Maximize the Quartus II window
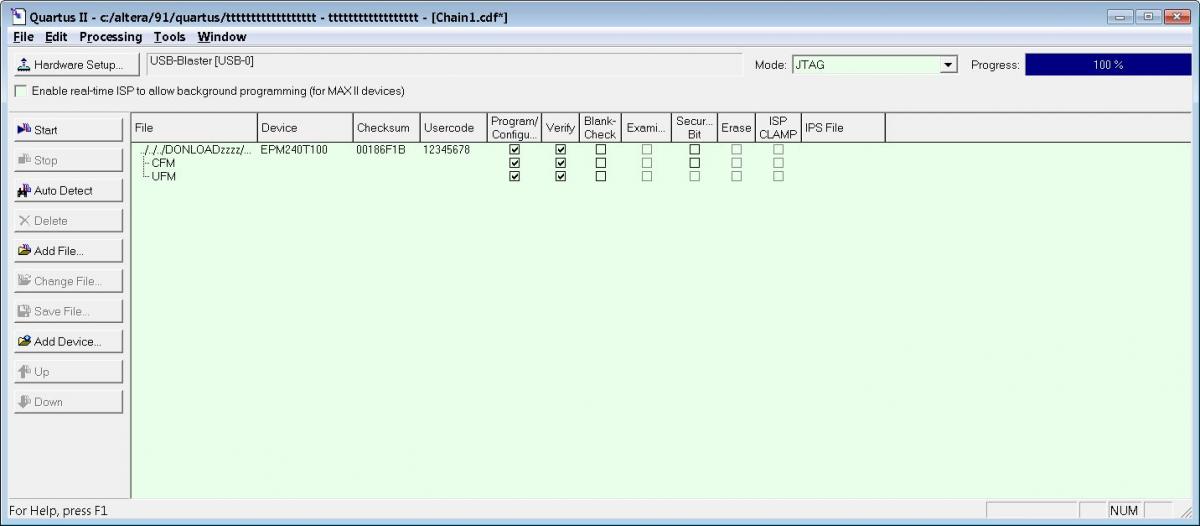 point(1148,16)
